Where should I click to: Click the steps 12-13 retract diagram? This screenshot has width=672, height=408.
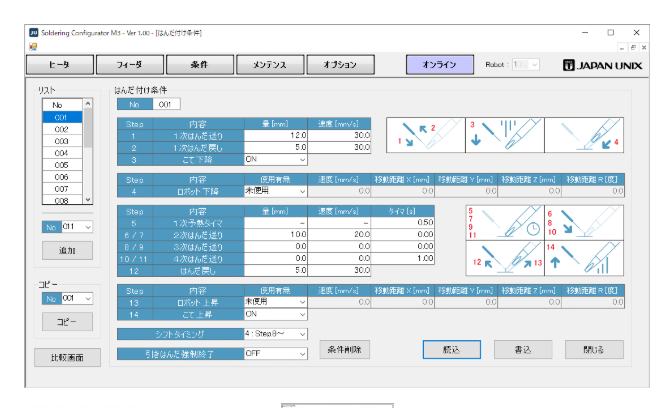coord(505,258)
